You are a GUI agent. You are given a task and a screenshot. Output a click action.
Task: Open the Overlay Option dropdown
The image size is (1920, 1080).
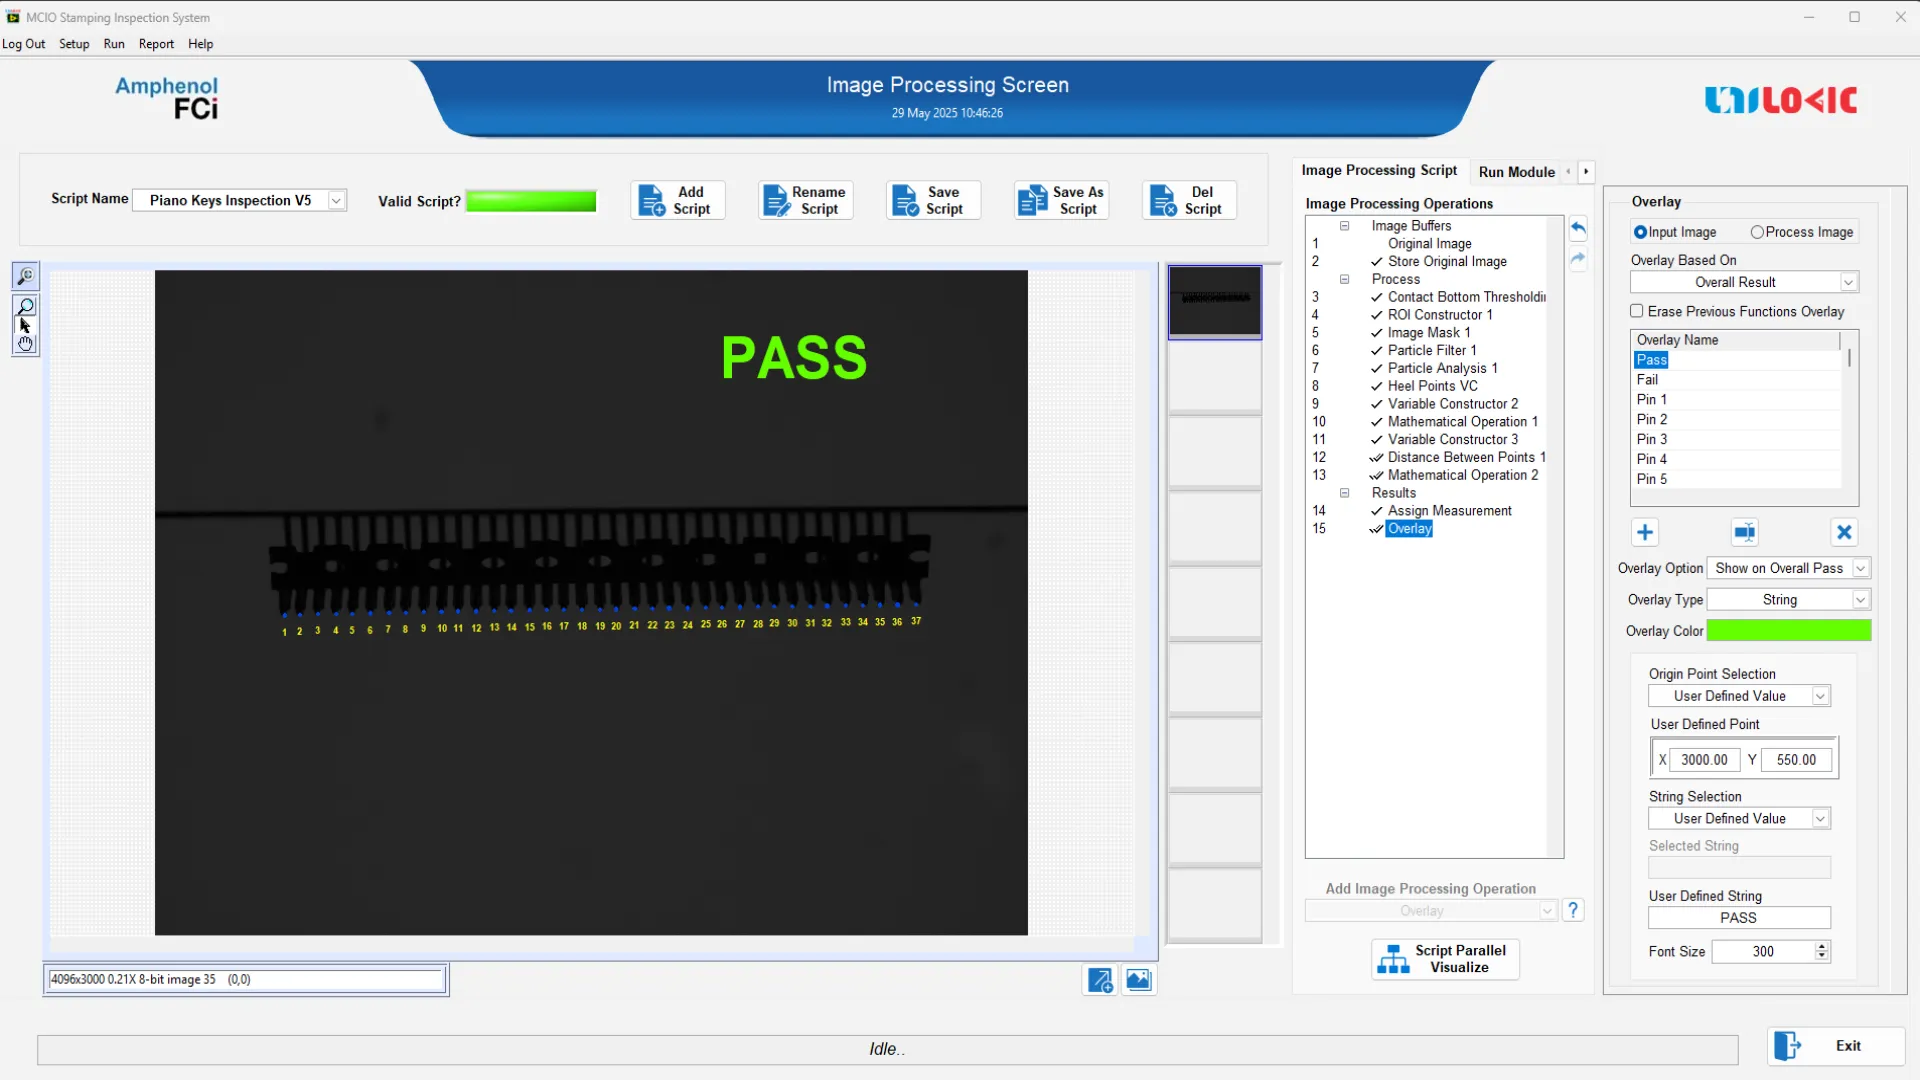click(x=1860, y=568)
